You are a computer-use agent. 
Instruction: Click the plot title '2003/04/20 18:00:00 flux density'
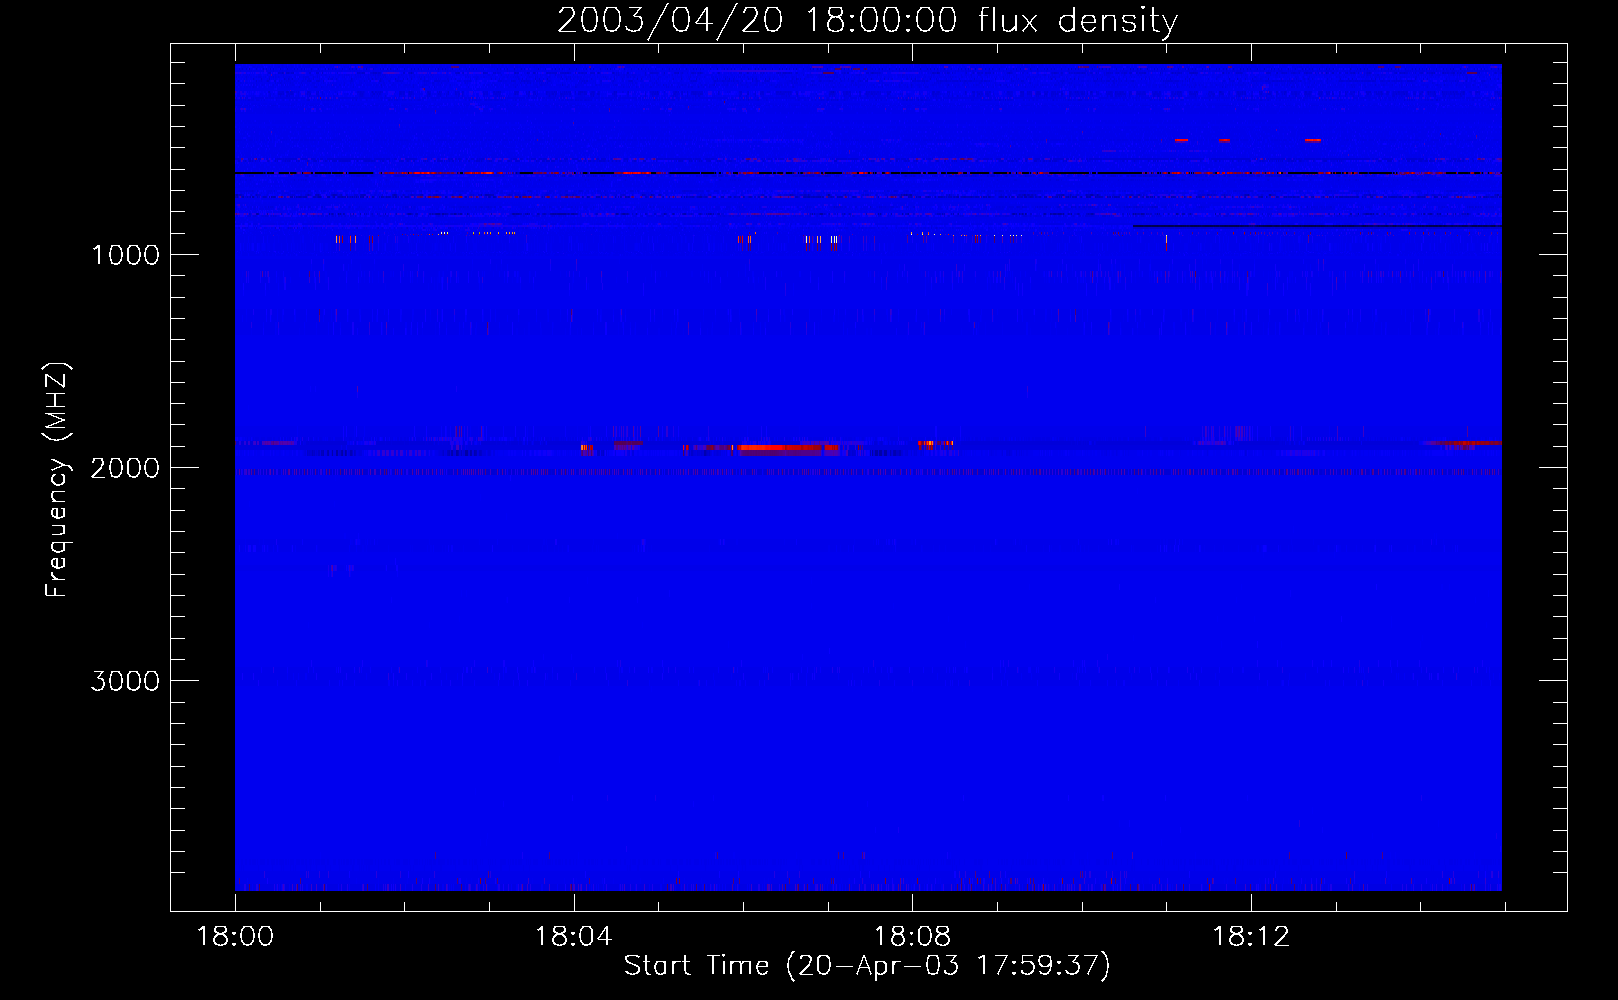click(x=867, y=20)
